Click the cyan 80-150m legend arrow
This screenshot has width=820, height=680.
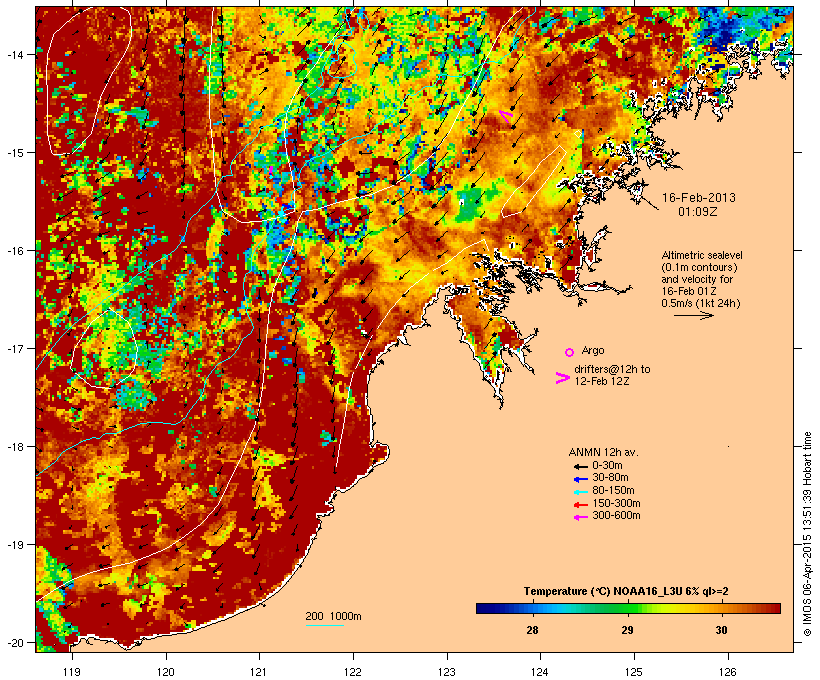tap(580, 492)
